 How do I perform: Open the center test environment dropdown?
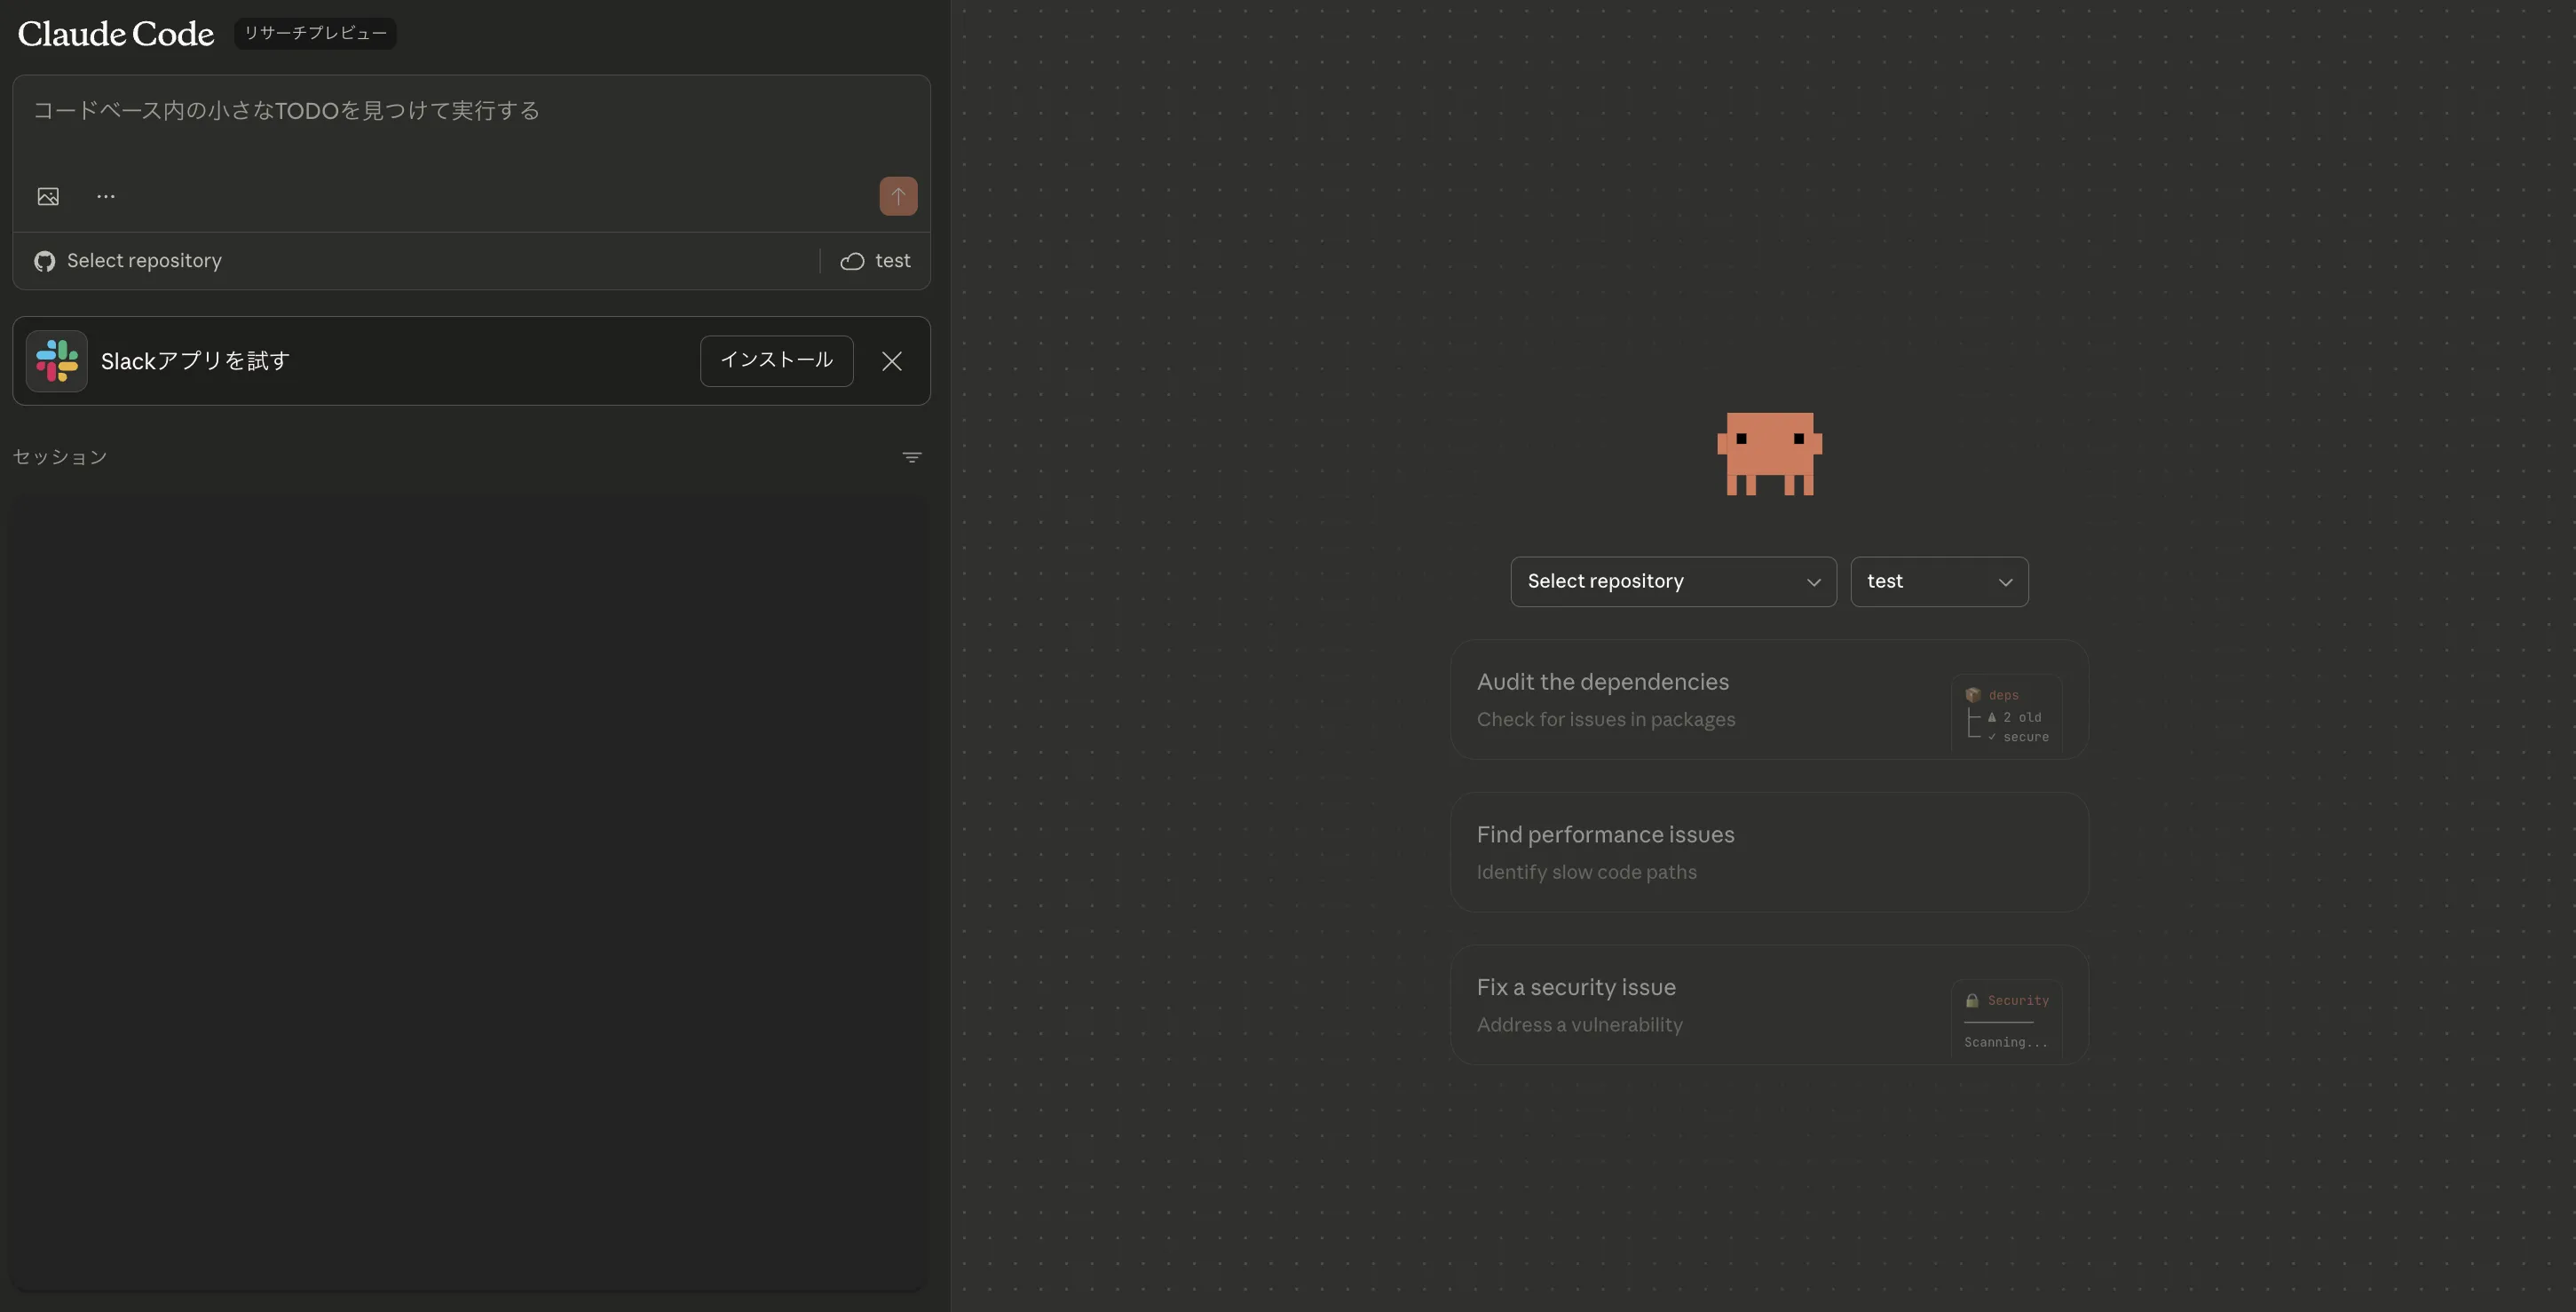pyautogui.click(x=1938, y=582)
